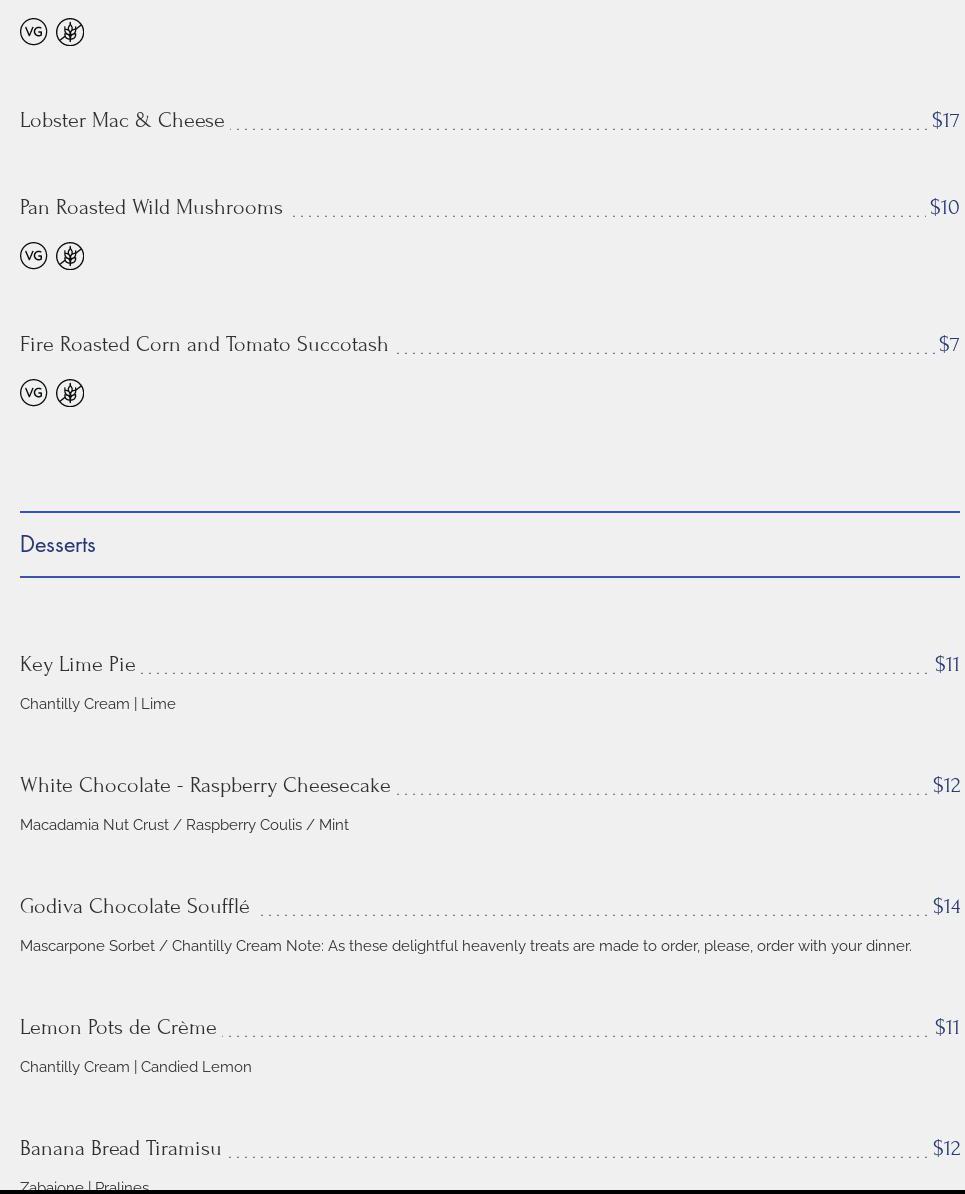Click the $14 price of the Soufflé
The image size is (965, 1194).
pos(946,906)
